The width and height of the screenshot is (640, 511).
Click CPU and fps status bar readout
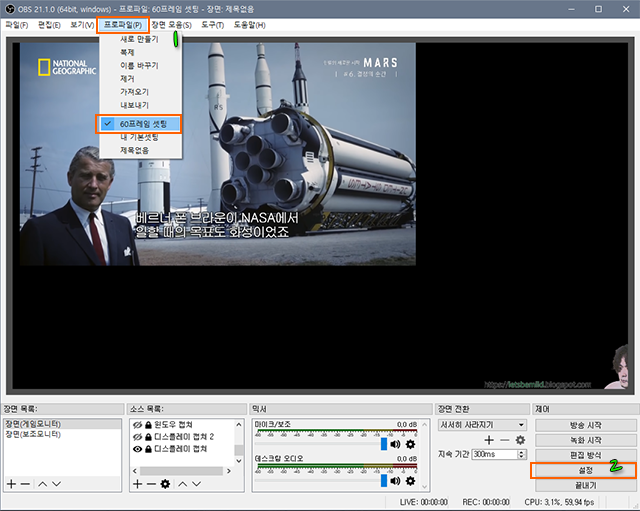pos(559,502)
